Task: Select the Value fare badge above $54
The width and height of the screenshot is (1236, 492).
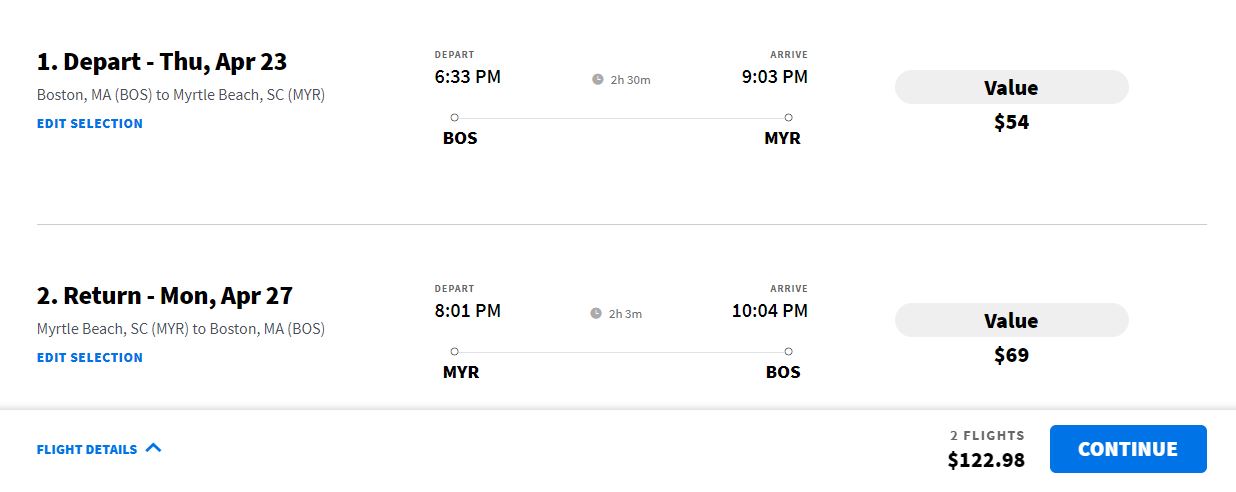Action: [1011, 88]
